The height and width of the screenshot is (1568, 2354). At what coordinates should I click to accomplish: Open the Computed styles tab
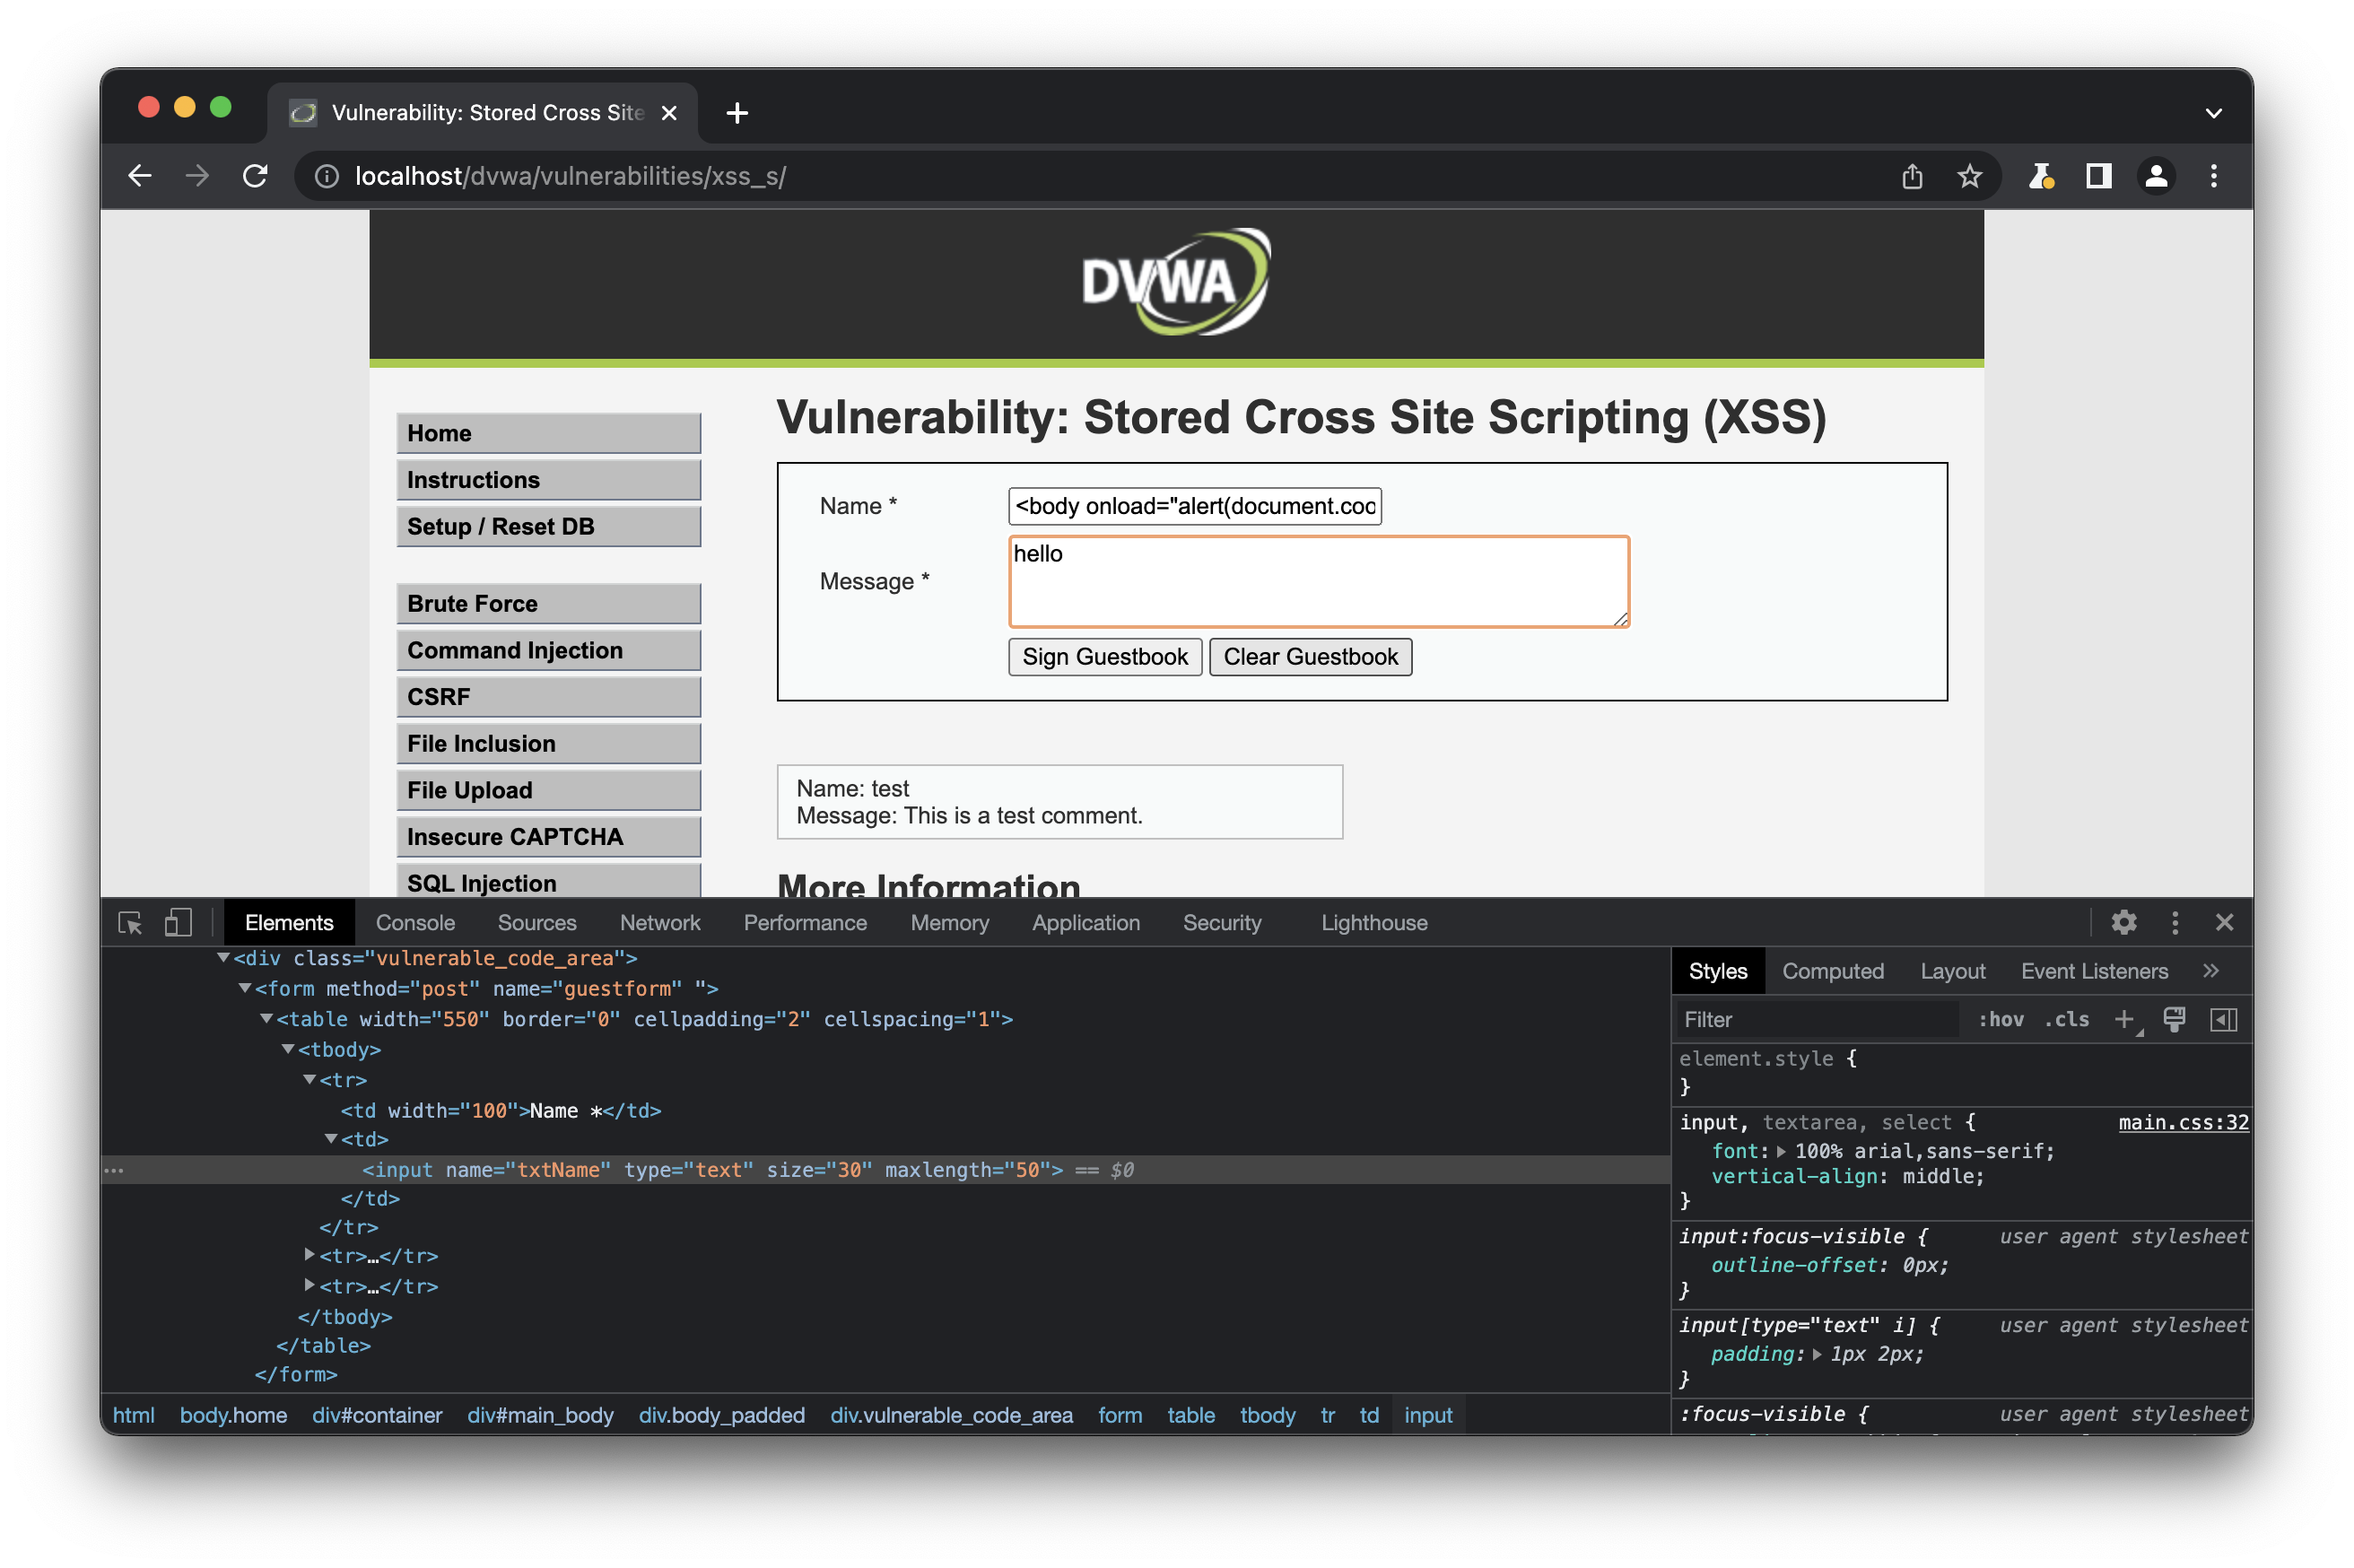tap(1832, 971)
